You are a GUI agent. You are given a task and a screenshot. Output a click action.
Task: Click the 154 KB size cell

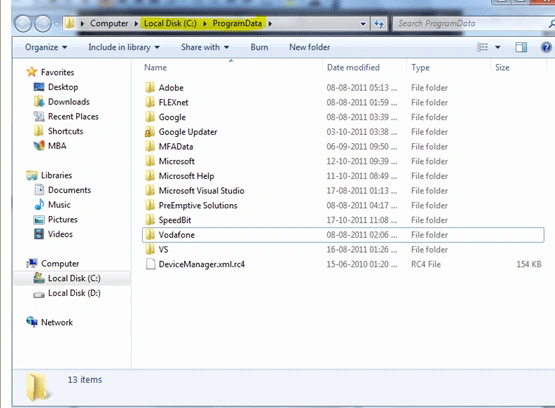click(529, 264)
